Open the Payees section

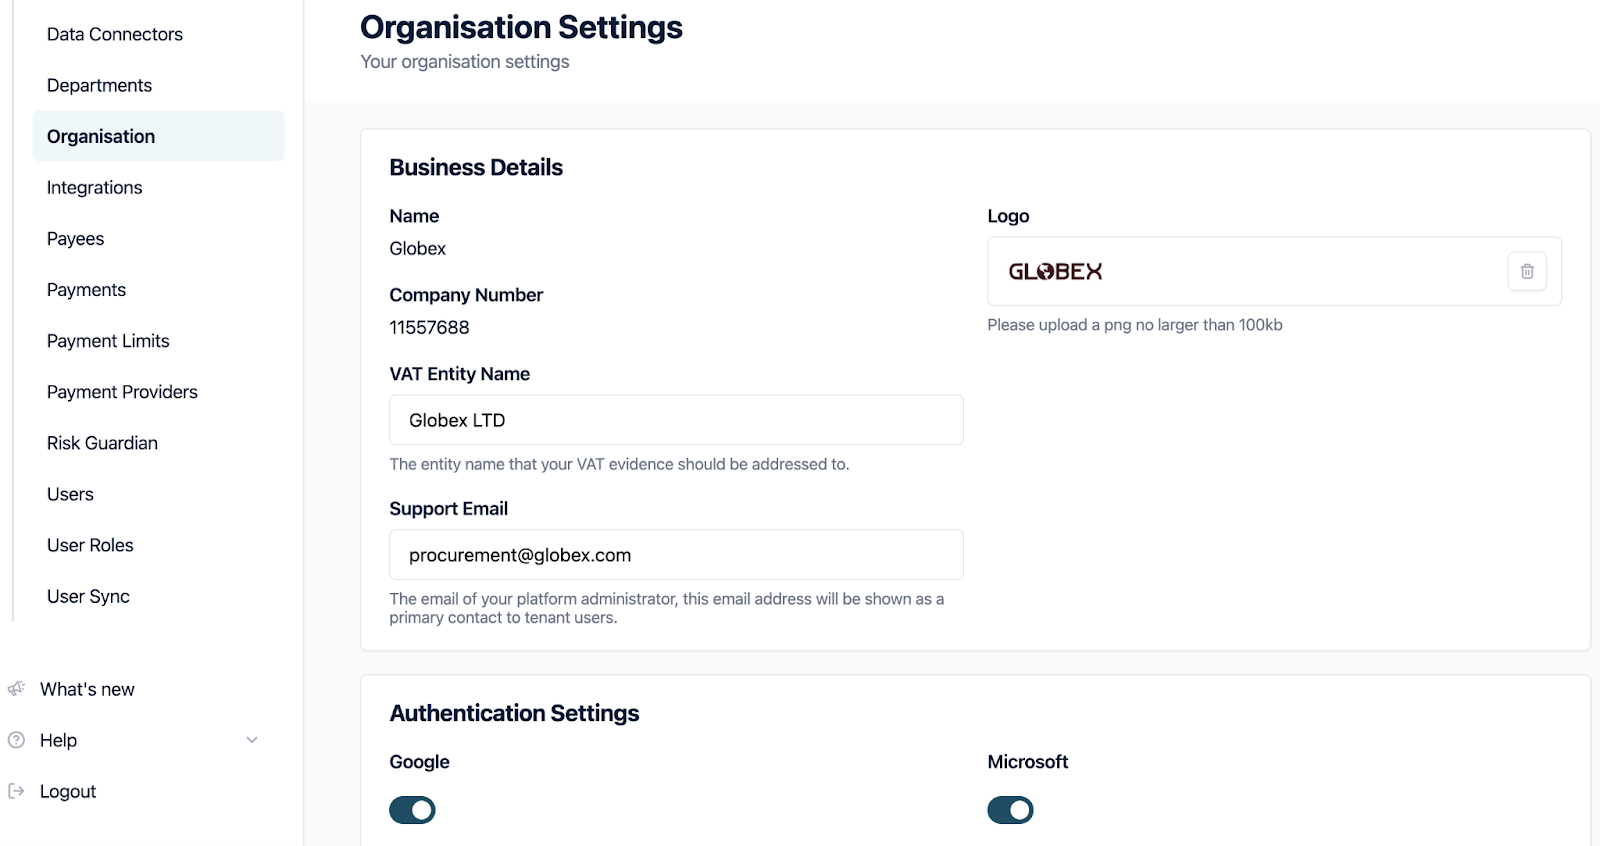pyautogui.click(x=75, y=238)
